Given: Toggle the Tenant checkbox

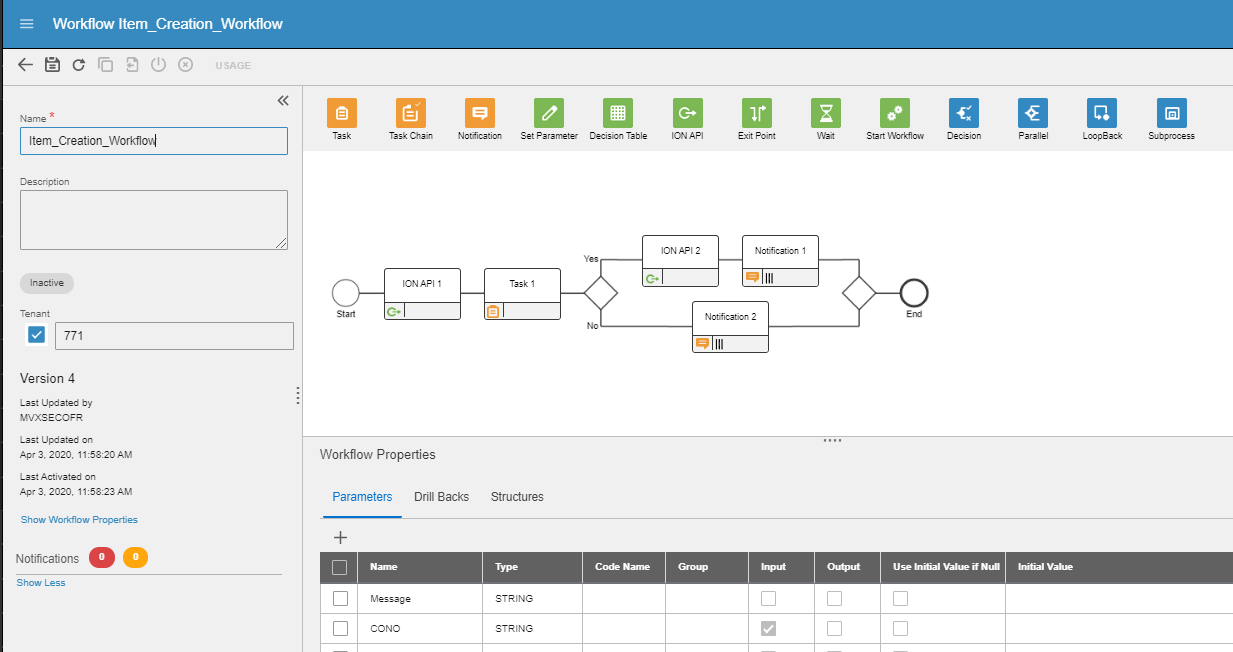Looking at the screenshot, I should 37,335.
